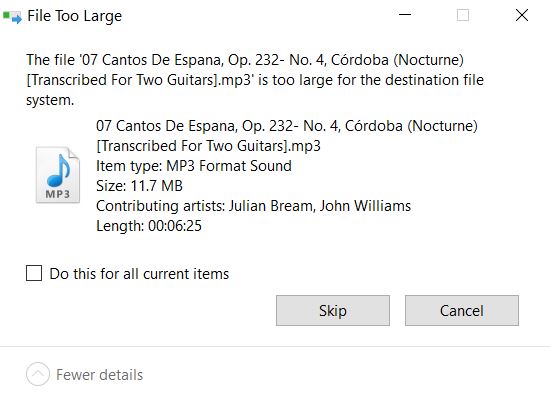Click the Length: 00:06:25 line
This screenshot has width=550, height=396.
pyautogui.click(x=149, y=226)
